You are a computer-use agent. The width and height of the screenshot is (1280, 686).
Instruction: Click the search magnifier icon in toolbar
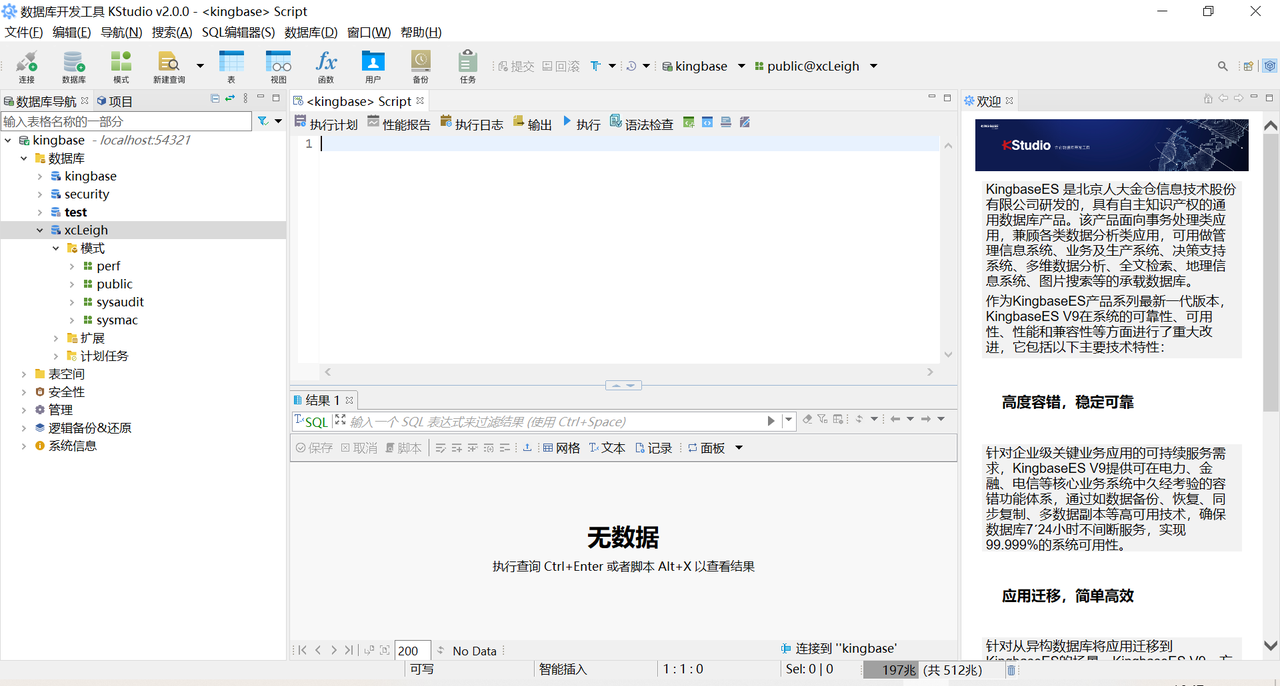tap(1222, 66)
